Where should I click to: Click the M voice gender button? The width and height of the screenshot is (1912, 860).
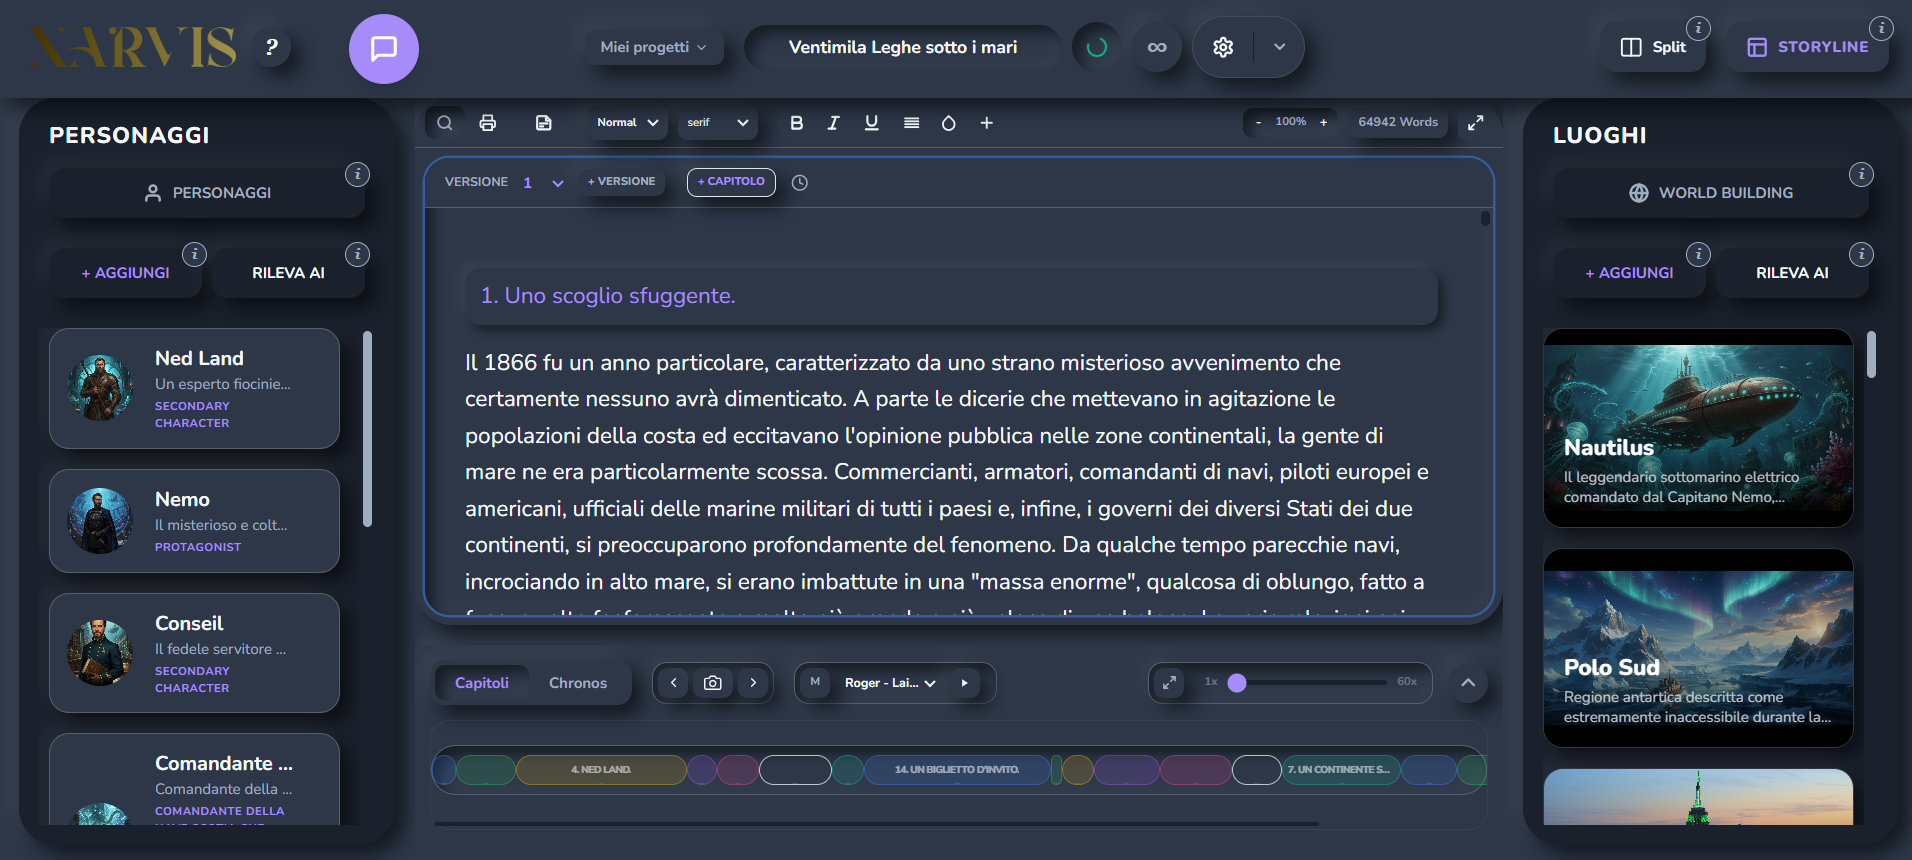(x=815, y=682)
